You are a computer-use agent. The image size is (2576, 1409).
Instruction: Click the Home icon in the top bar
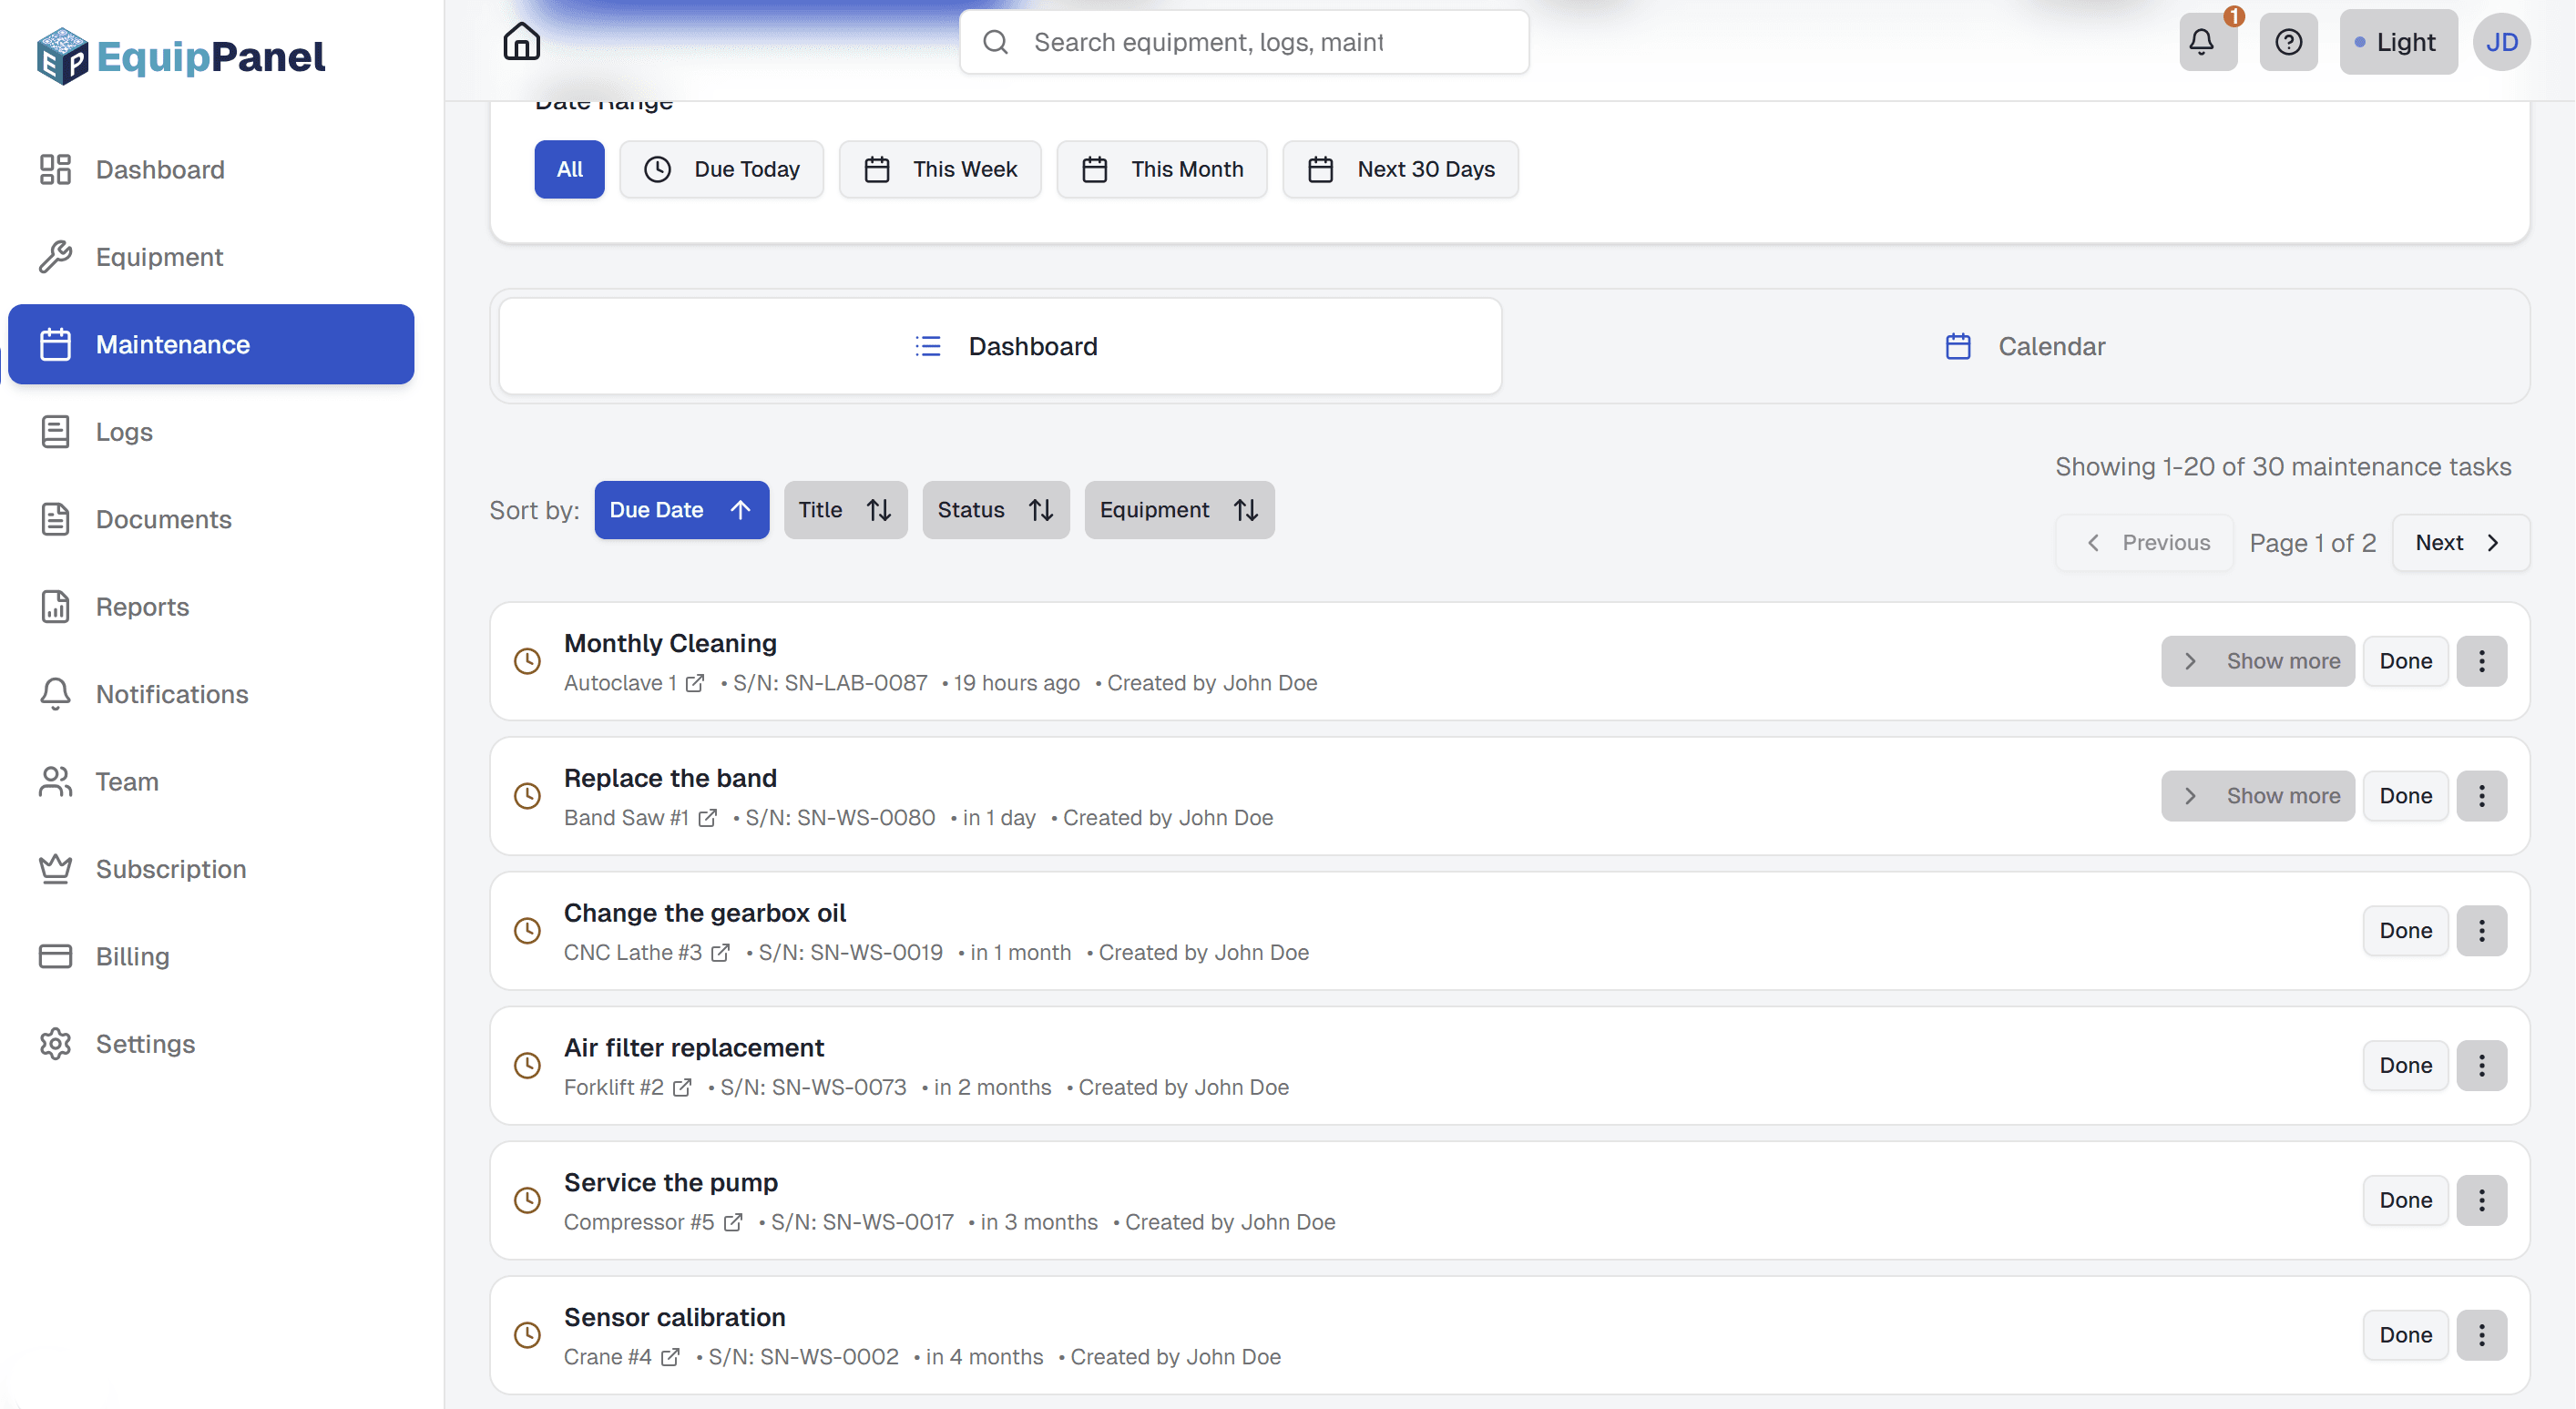(x=521, y=41)
